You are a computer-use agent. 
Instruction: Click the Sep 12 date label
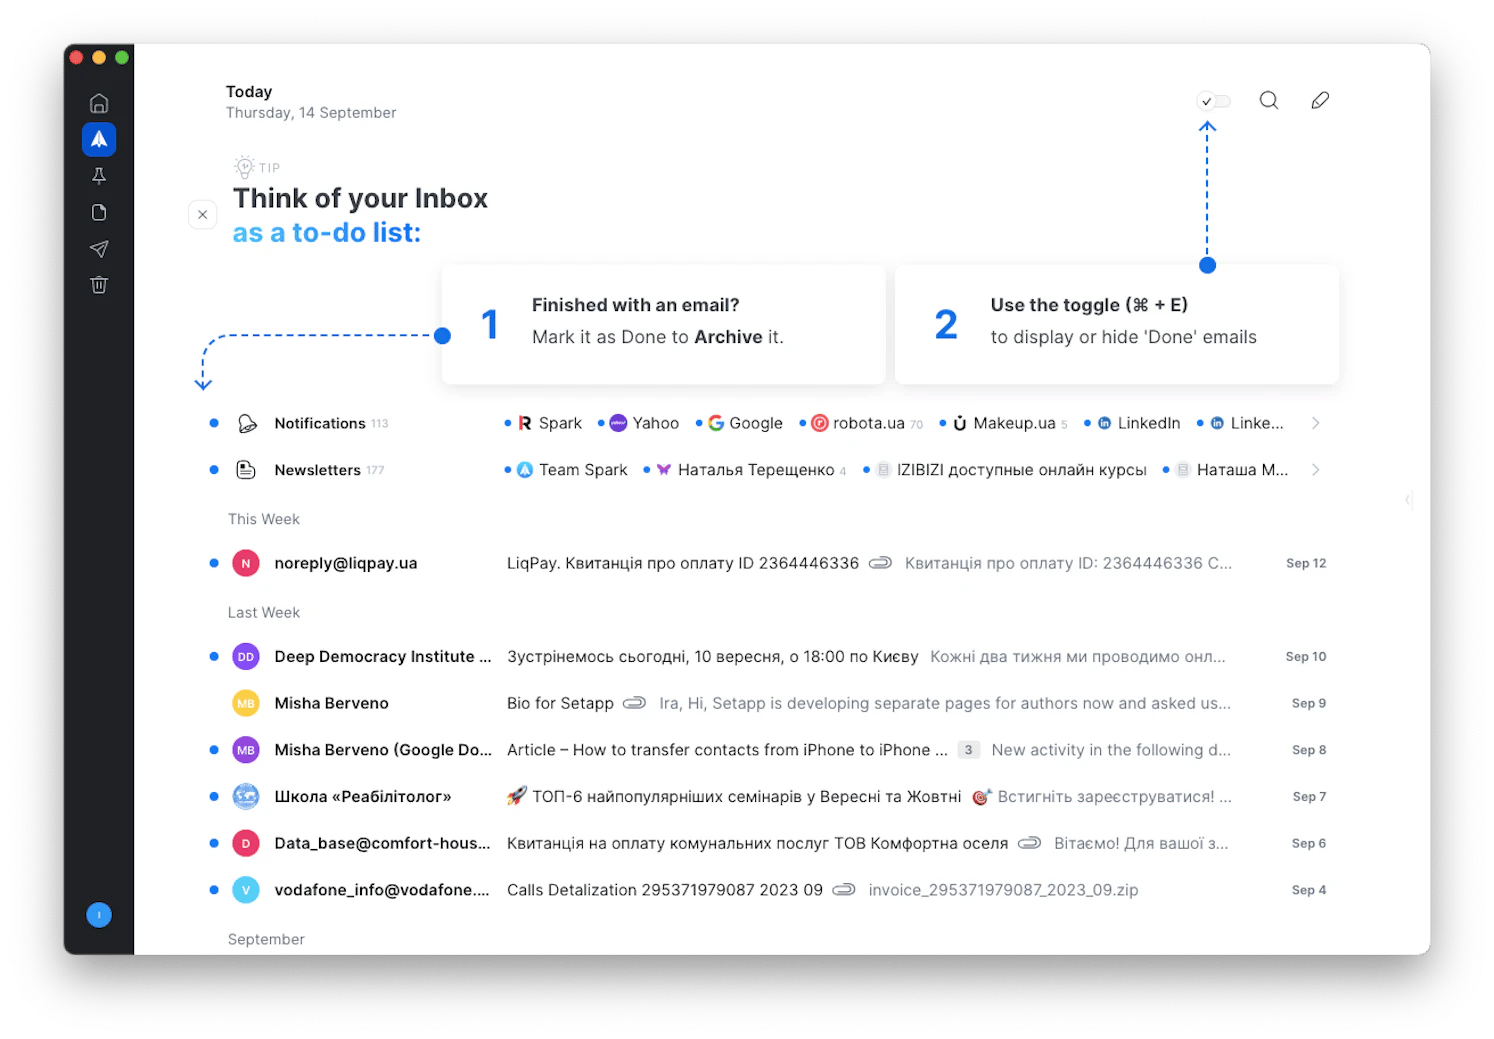pyautogui.click(x=1306, y=563)
